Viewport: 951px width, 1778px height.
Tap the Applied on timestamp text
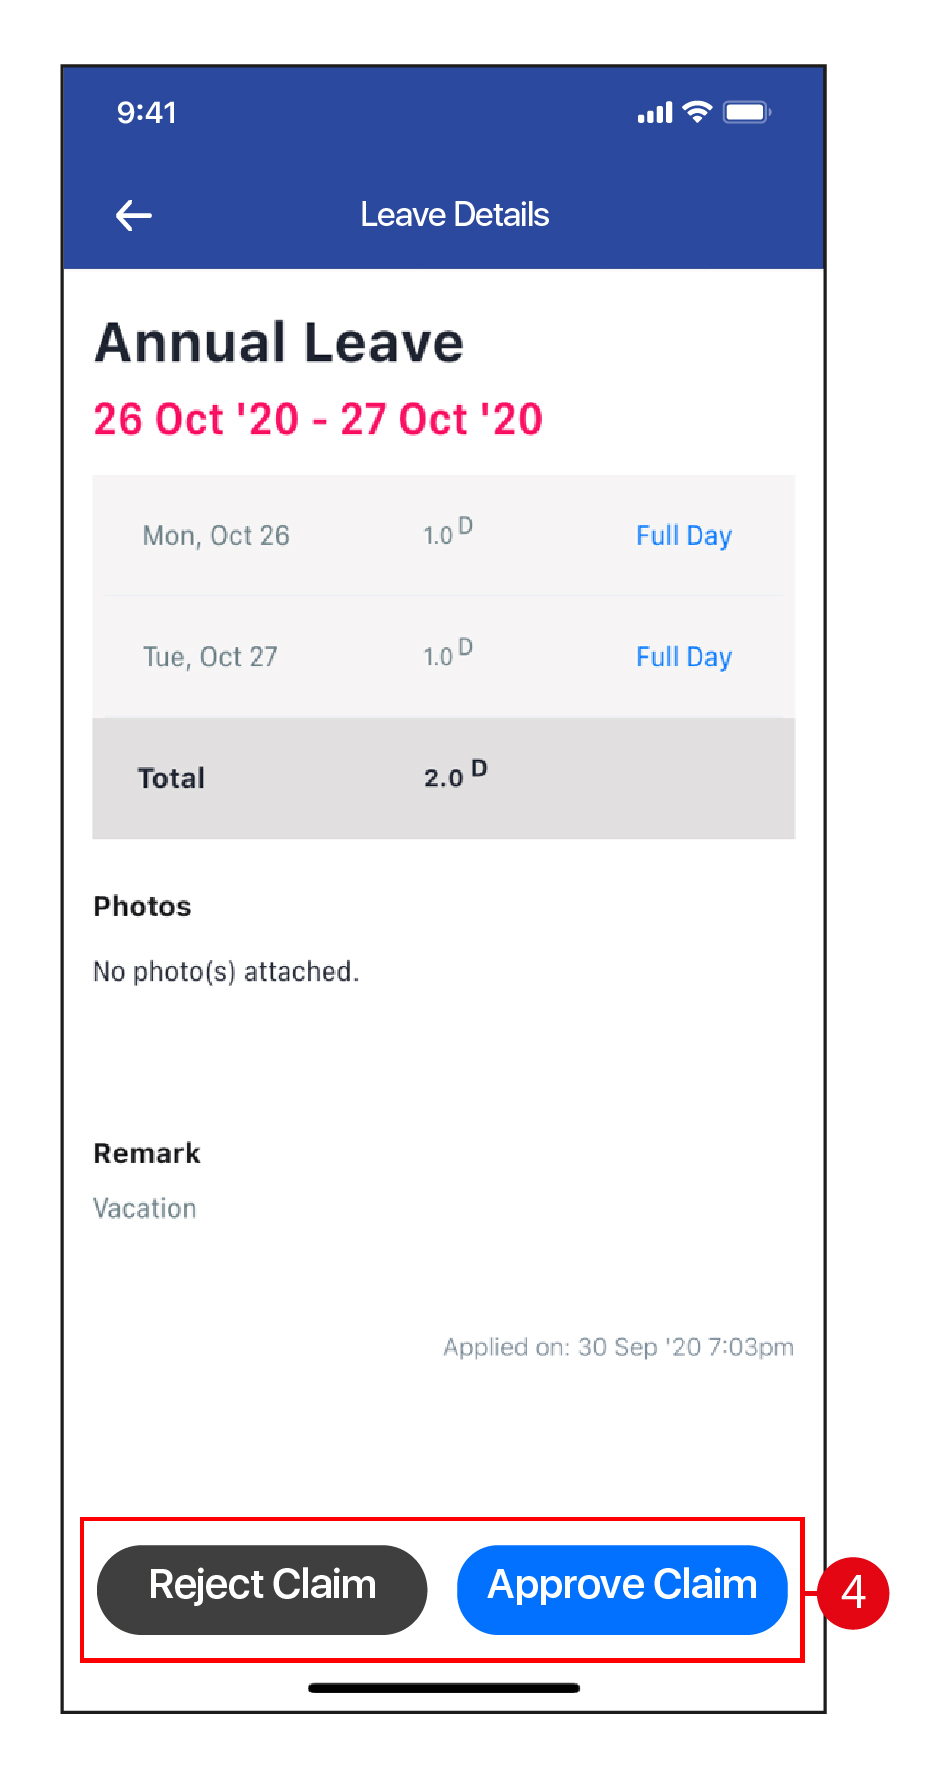tap(618, 1346)
